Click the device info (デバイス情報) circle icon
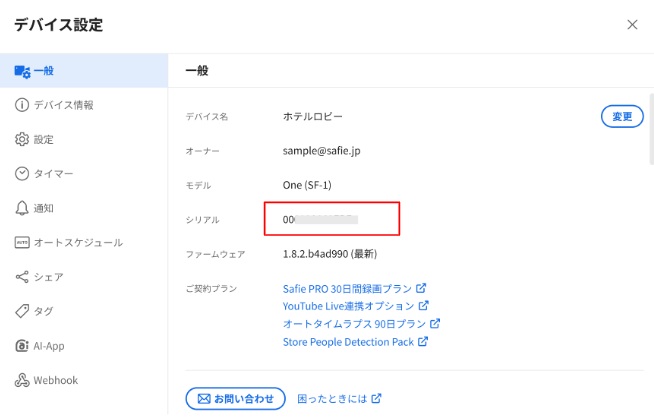This screenshot has width=654, height=418. [x=22, y=105]
